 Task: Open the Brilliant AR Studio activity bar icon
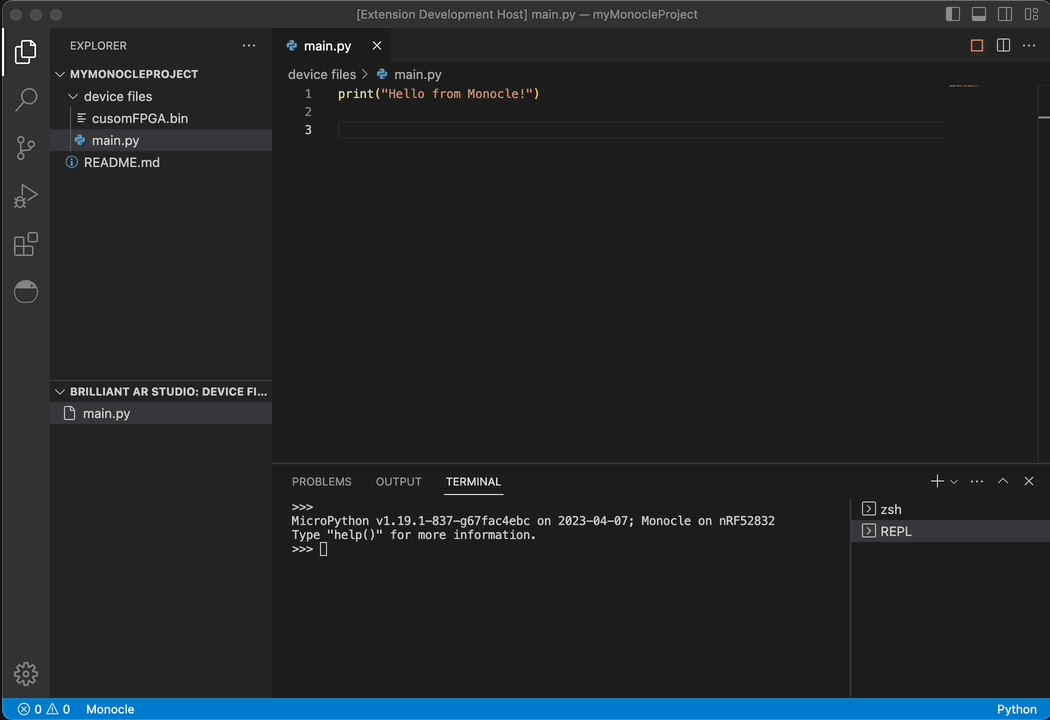tap(25, 291)
